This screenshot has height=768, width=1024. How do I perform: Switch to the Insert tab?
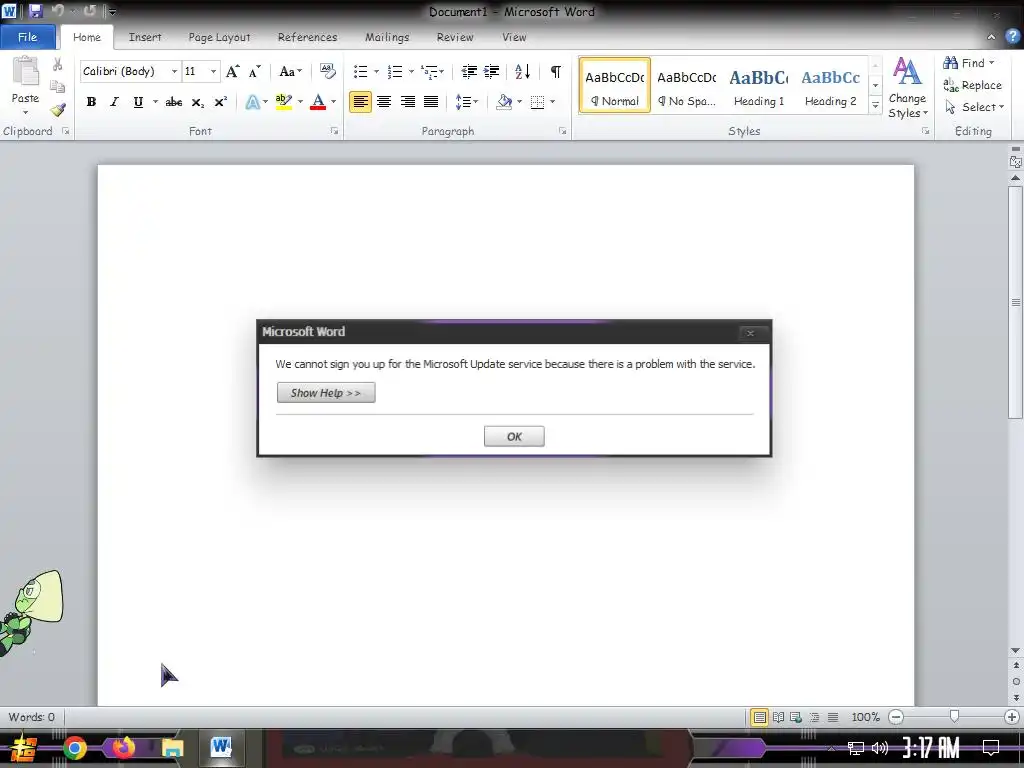coord(145,37)
